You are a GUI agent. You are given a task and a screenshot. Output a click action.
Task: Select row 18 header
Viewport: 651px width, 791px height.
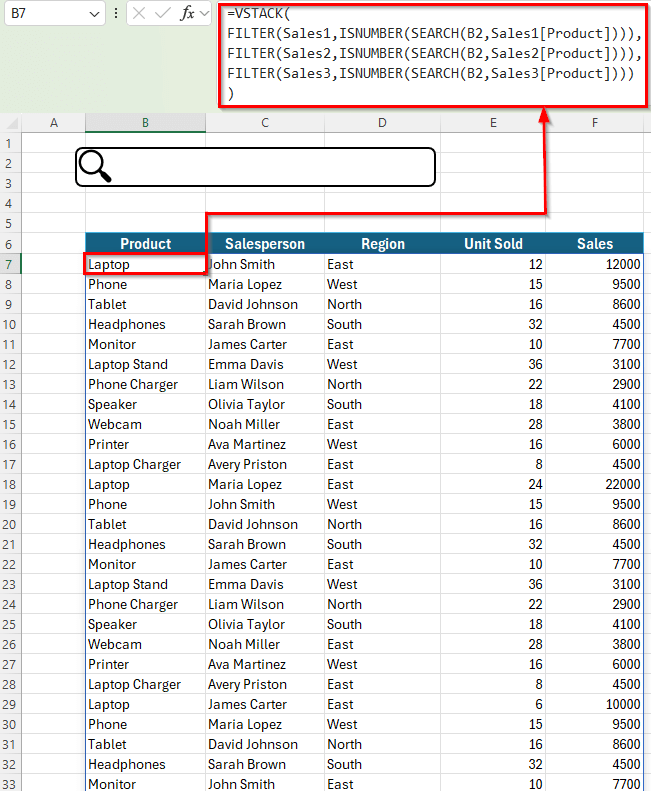(x=11, y=484)
